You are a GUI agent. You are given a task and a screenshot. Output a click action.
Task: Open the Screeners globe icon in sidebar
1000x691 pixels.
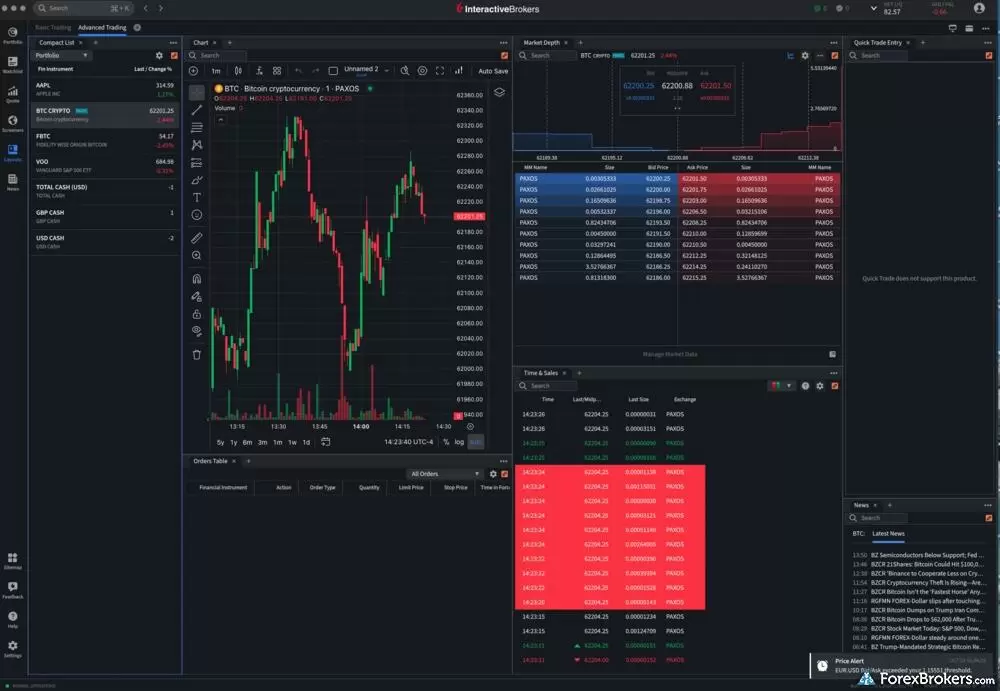point(13,123)
